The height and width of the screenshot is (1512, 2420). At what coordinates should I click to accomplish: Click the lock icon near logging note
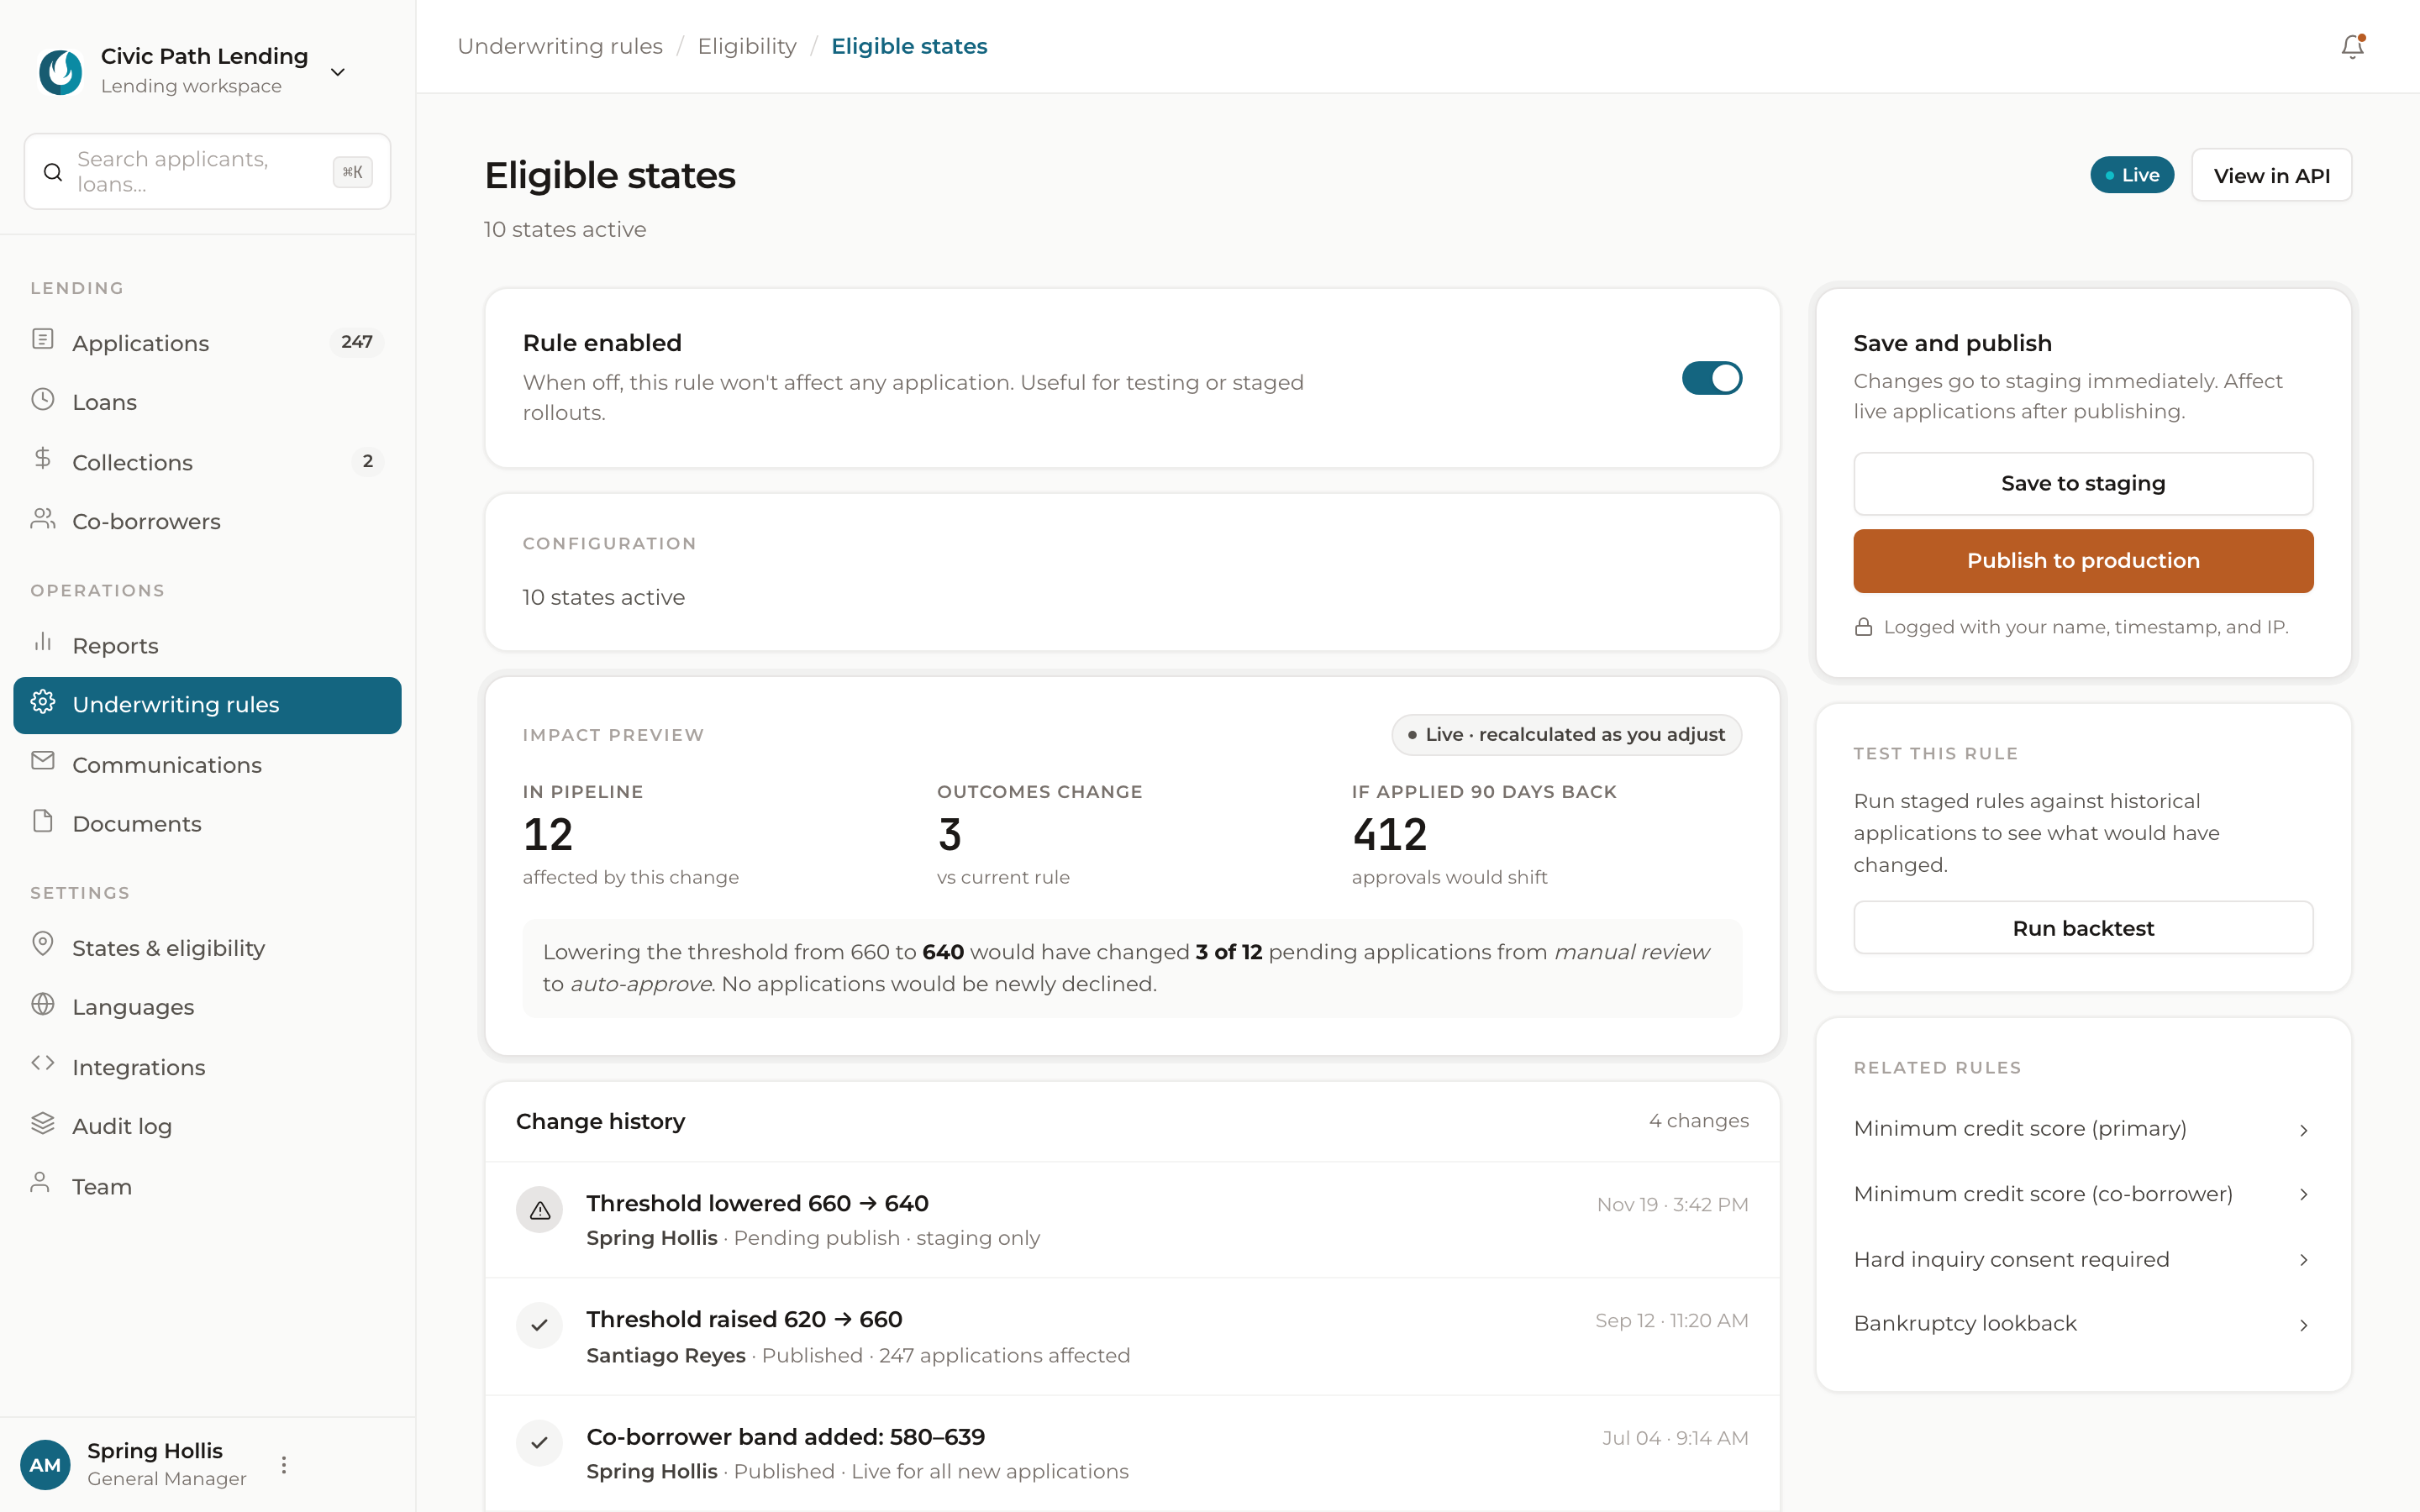(1864, 628)
